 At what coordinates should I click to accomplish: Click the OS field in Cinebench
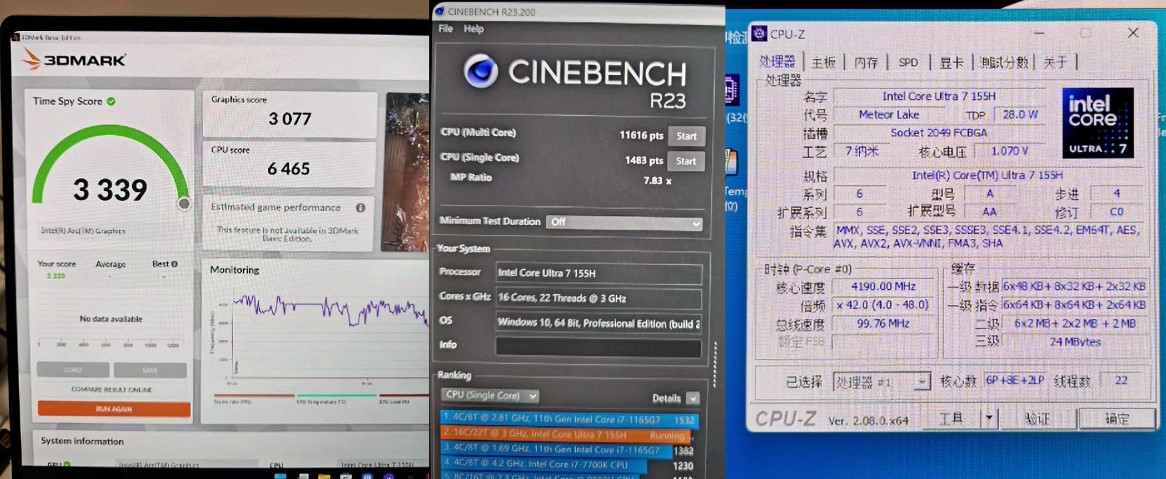pos(599,323)
